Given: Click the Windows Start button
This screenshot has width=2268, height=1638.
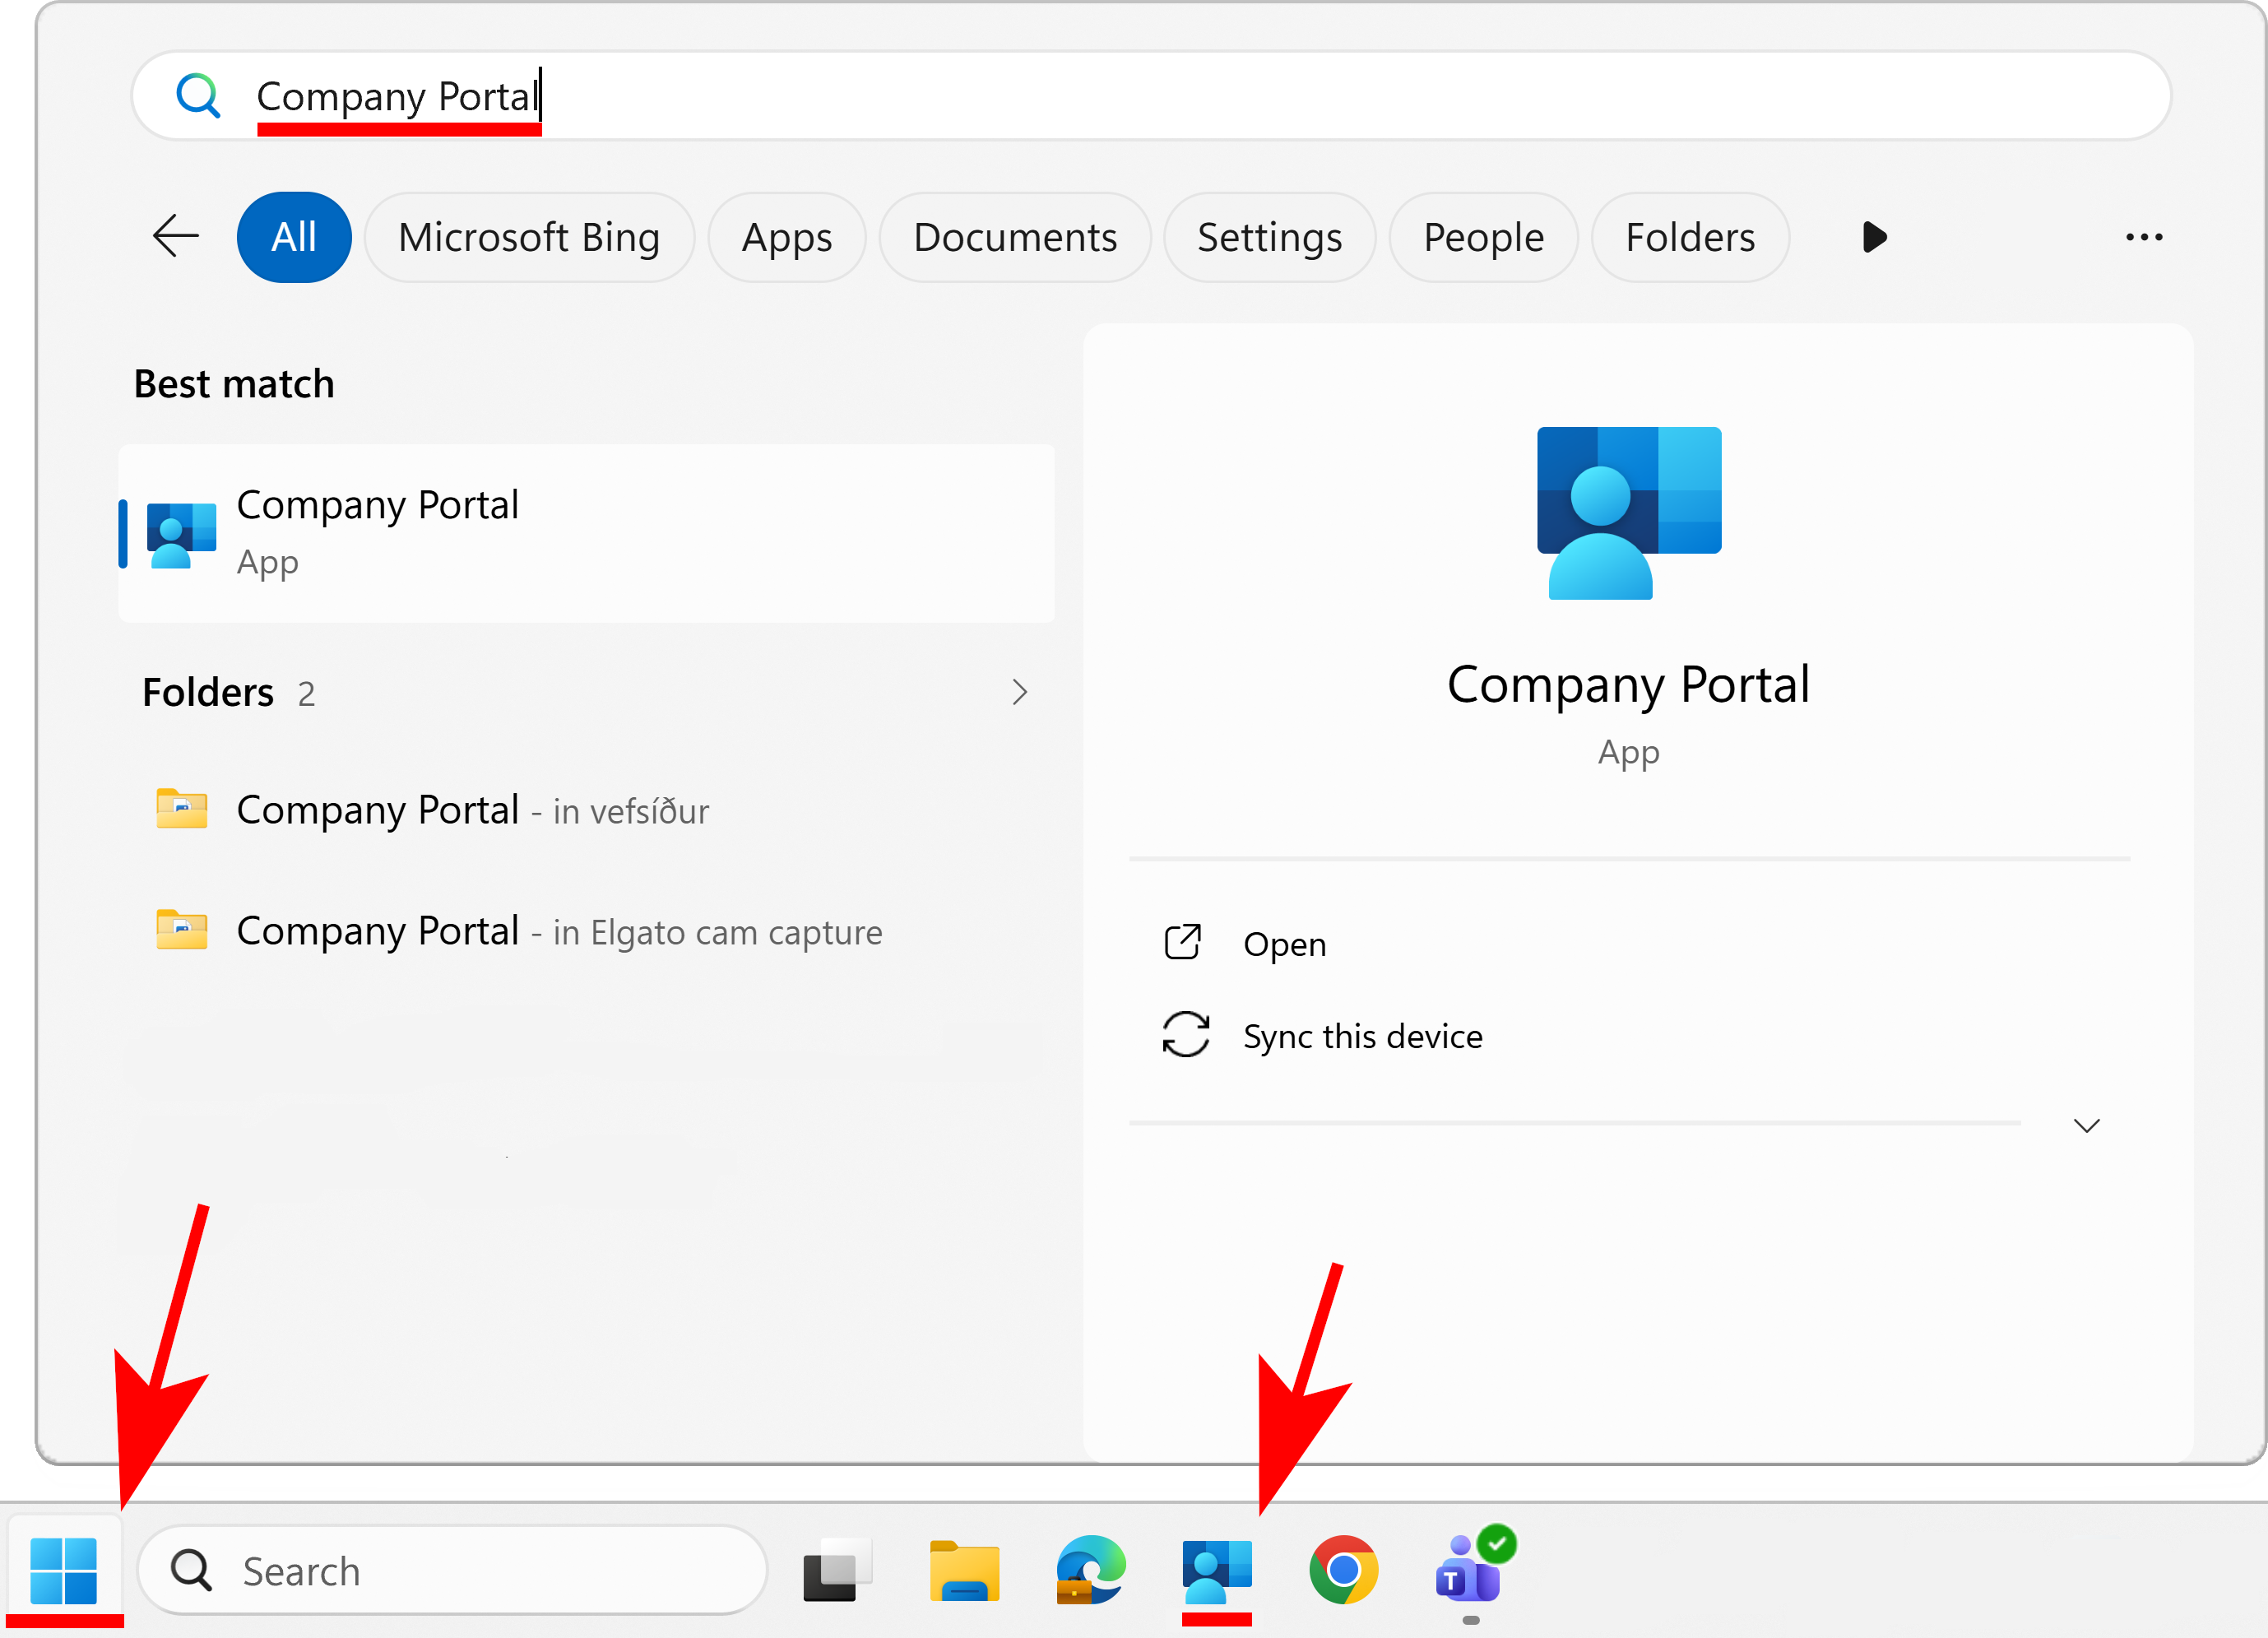Looking at the screenshot, I should point(63,1570).
